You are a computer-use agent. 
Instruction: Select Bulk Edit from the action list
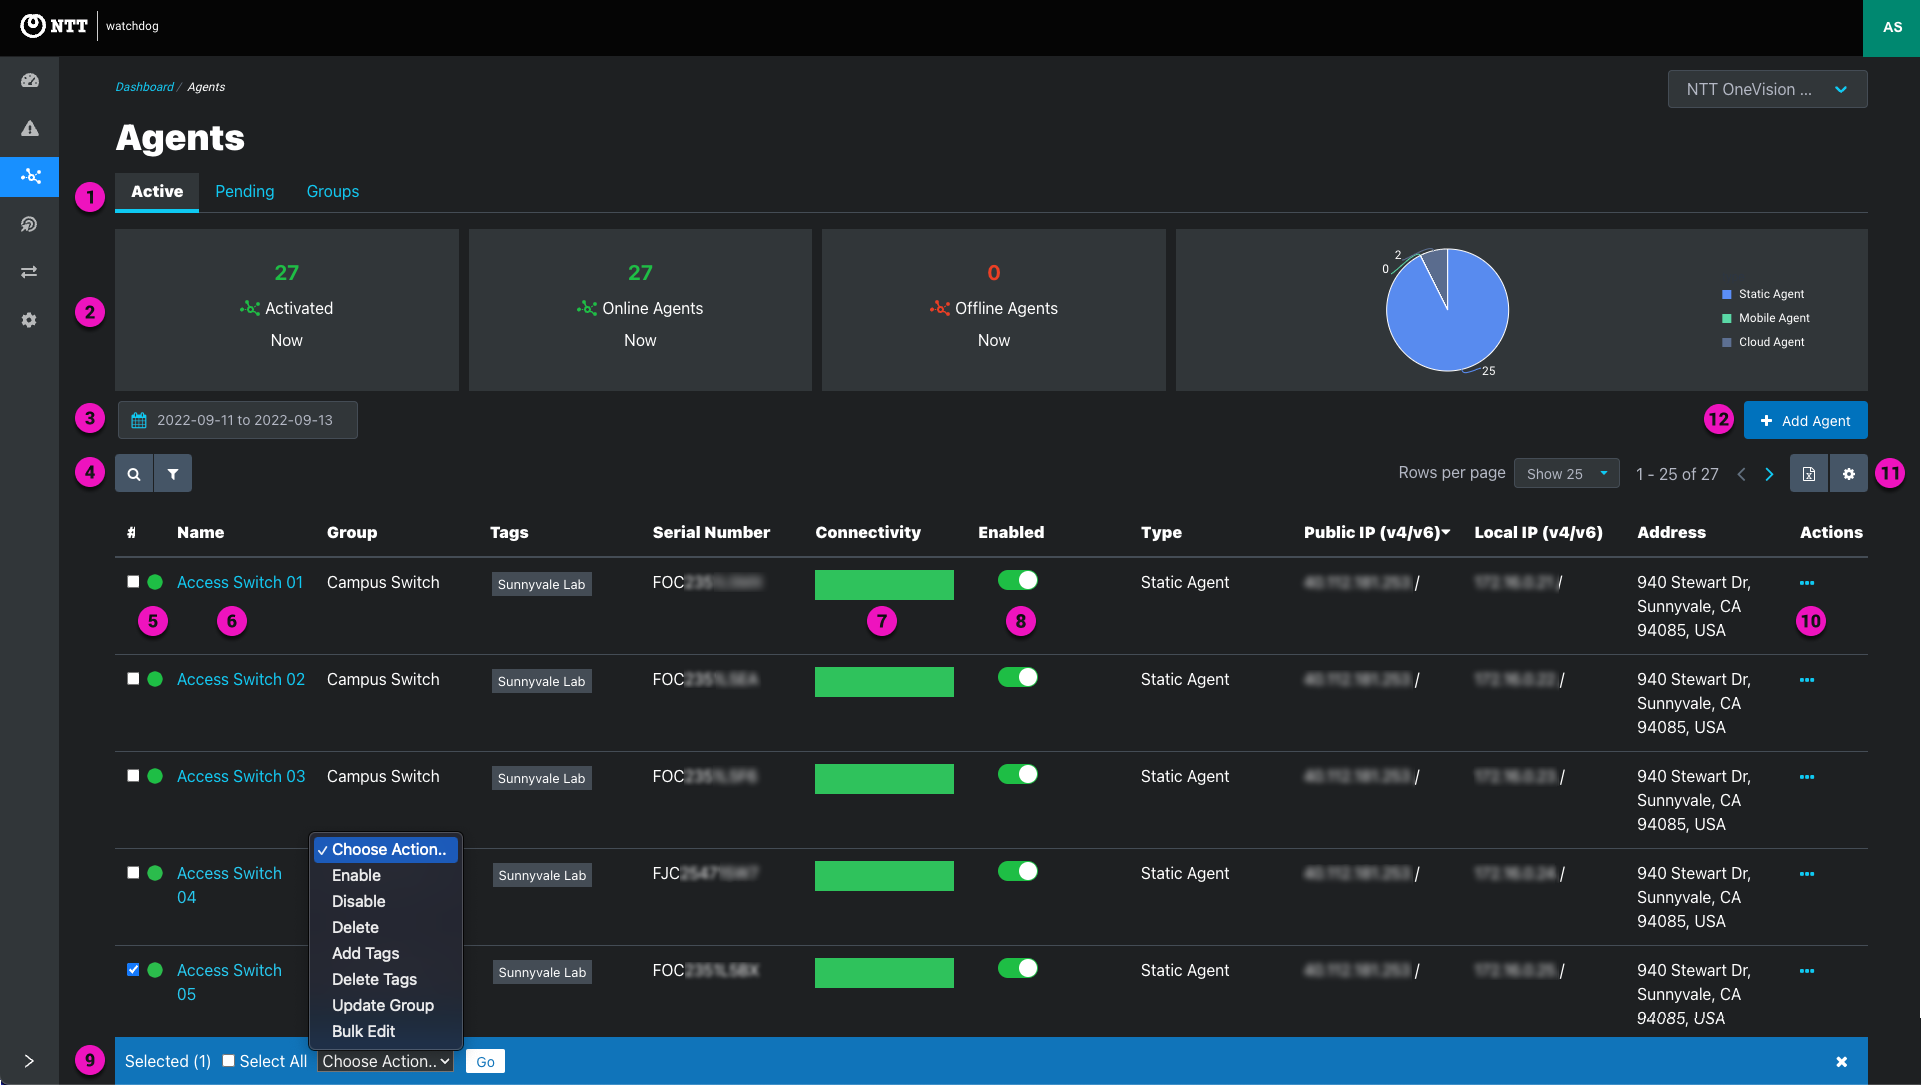[386, 1031]
